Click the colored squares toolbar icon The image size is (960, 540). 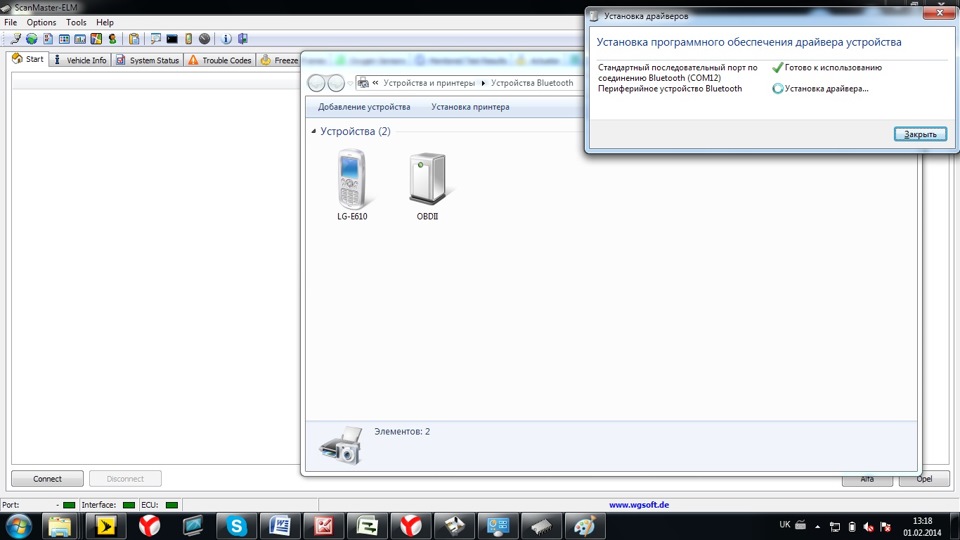tap(96, 39)
